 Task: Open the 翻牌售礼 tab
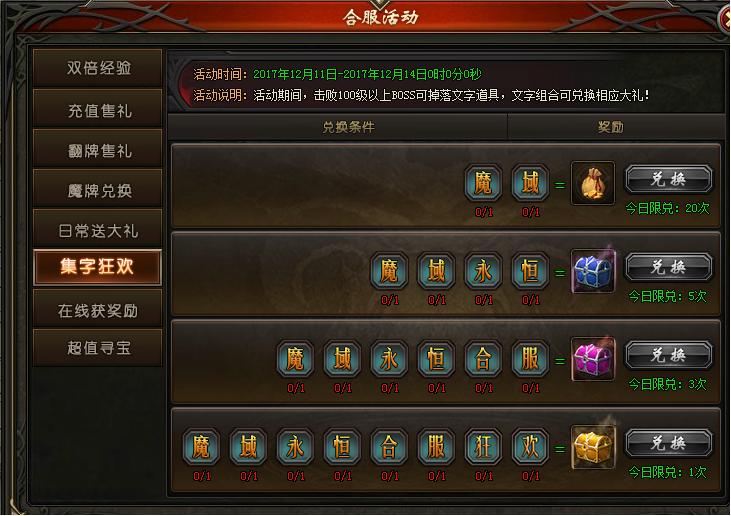click(98, 150)
